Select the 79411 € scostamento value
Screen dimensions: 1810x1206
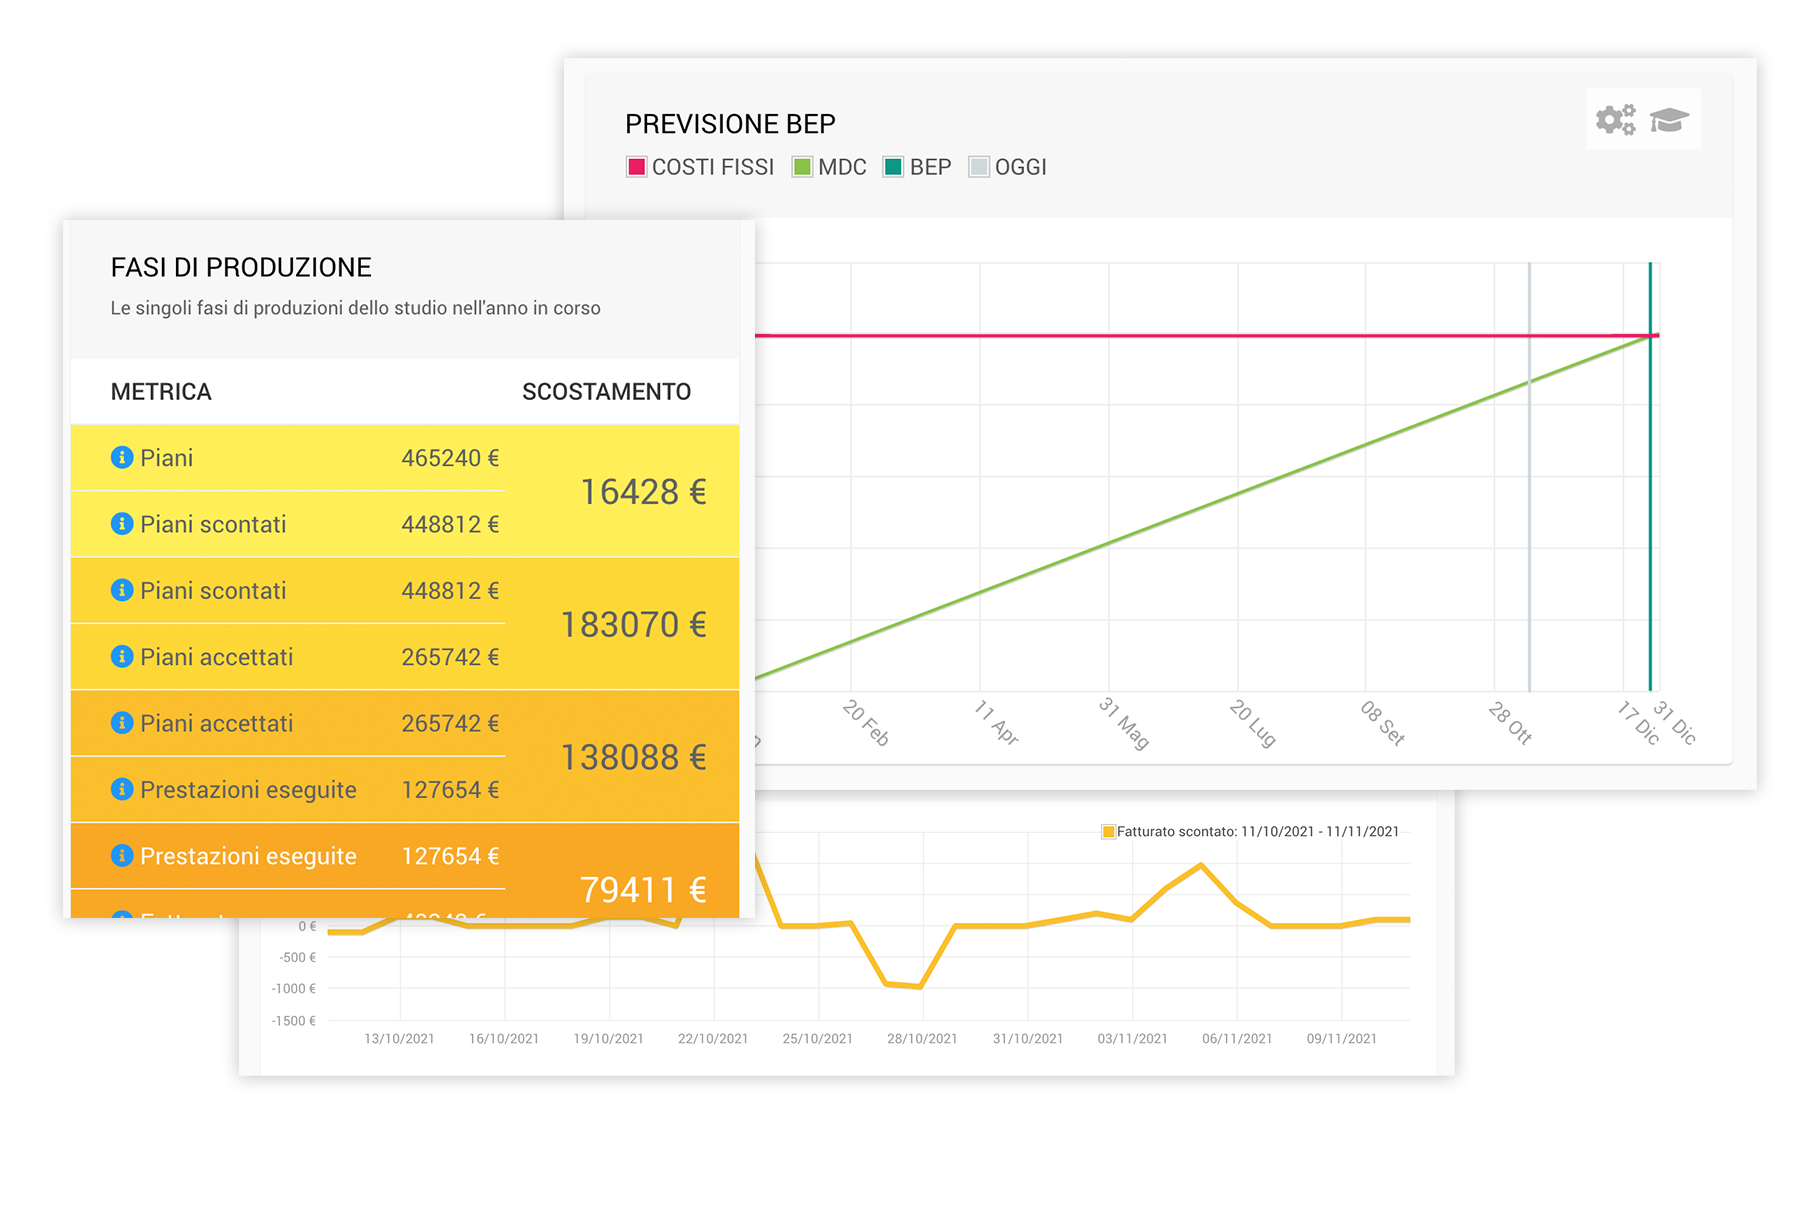point(643,890)
